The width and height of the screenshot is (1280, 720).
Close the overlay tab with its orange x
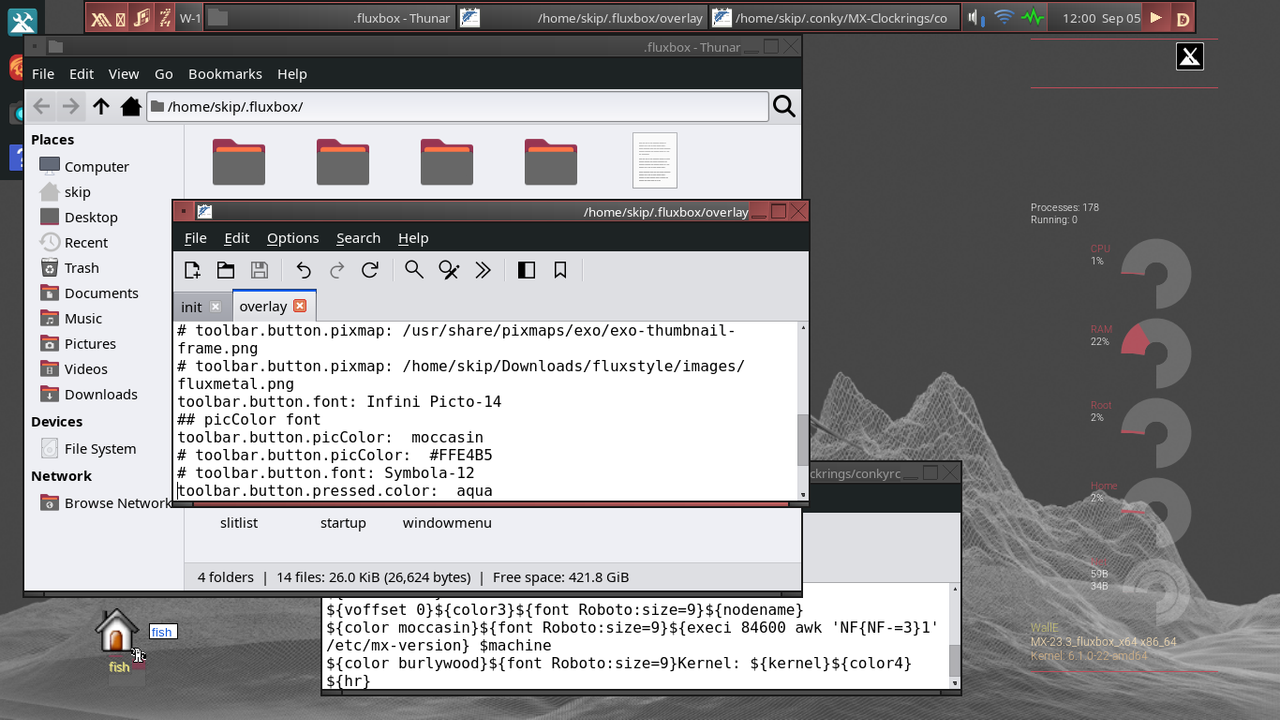pyautogui.click(x=299, y=306)
